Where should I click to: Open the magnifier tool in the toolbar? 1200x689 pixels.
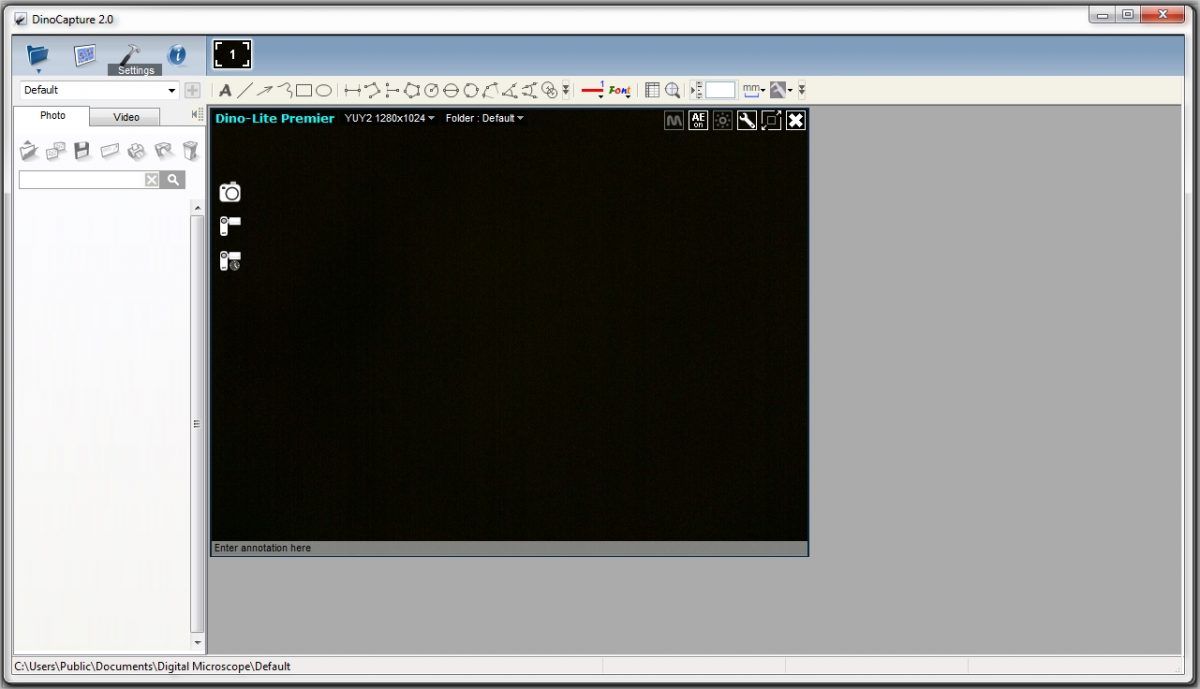click(x=673, y=90)
